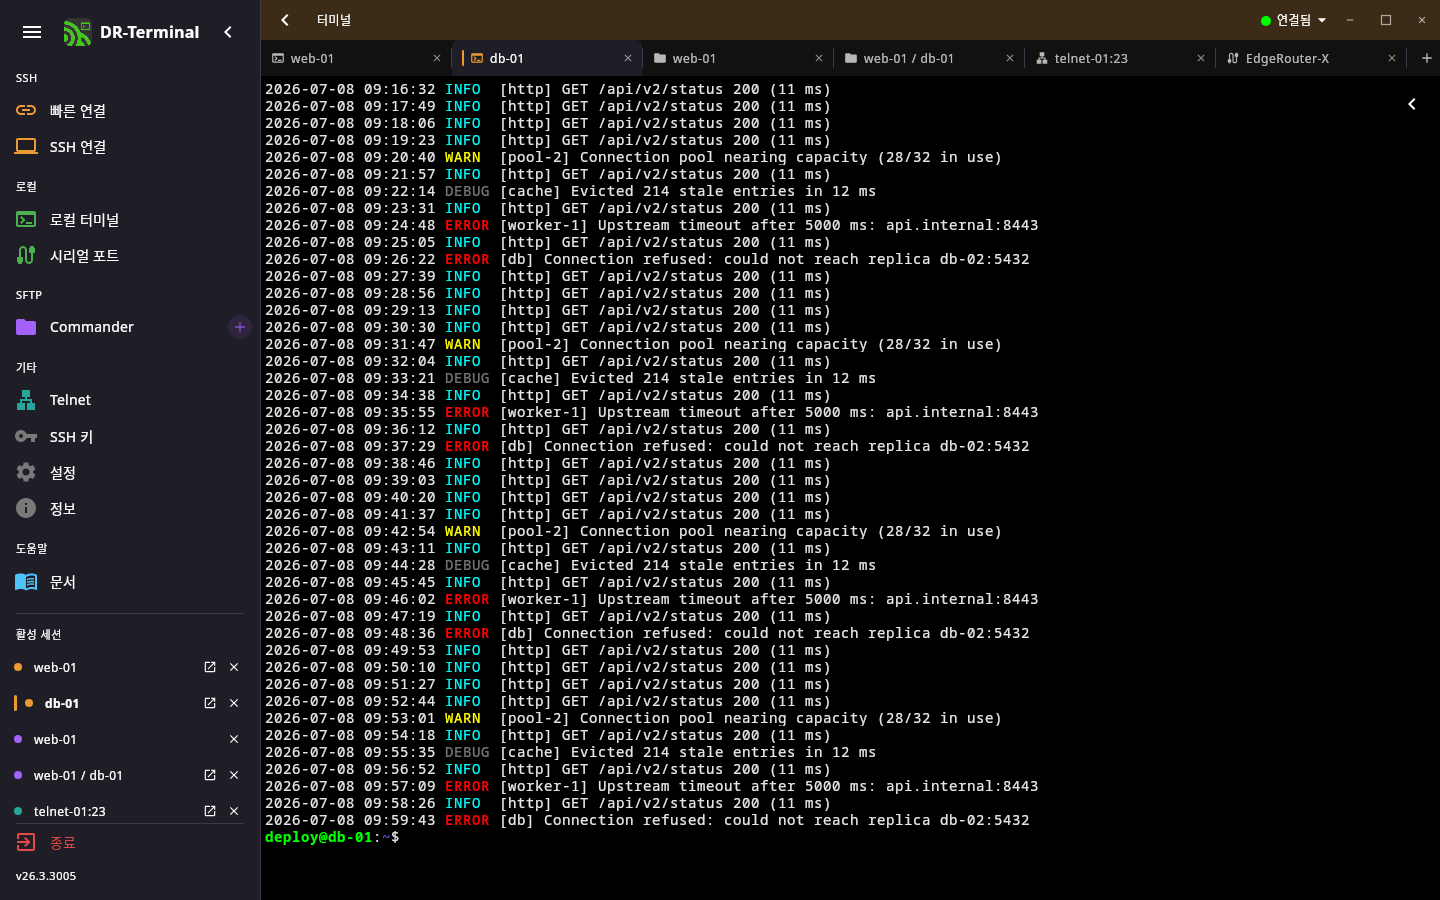Open 정보 info page

pyautogui.click(x=128, y=509)
